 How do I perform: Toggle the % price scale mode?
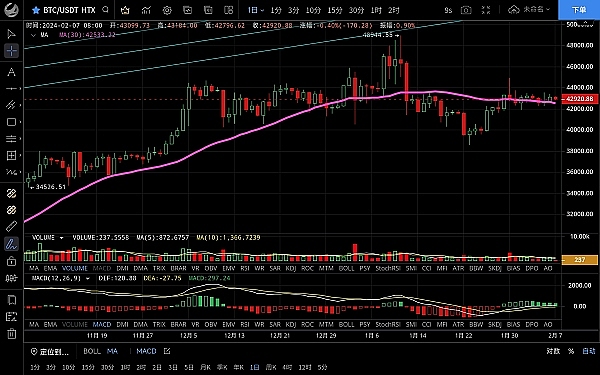pyautogui.click(x=571, y=351)
